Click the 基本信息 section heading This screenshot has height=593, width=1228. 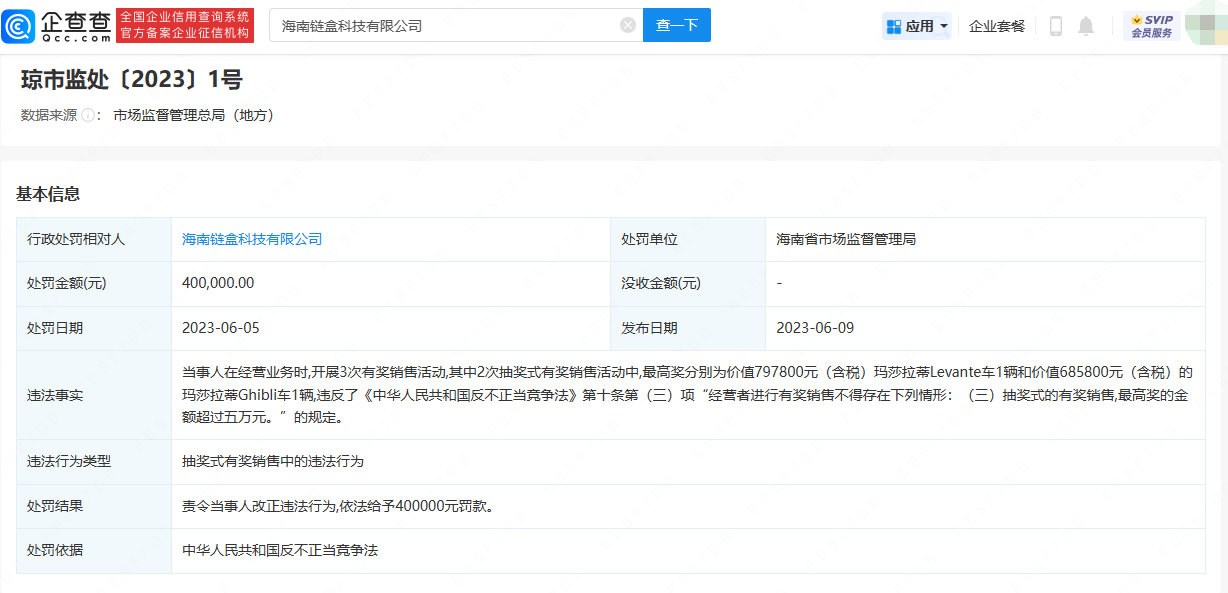pyautogui.click(x=48, y=194)
